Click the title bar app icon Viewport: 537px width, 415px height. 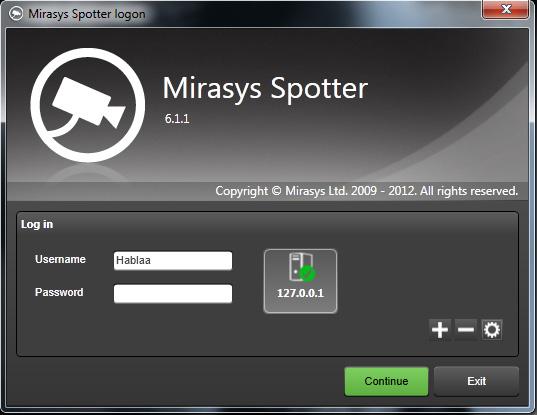16,14
